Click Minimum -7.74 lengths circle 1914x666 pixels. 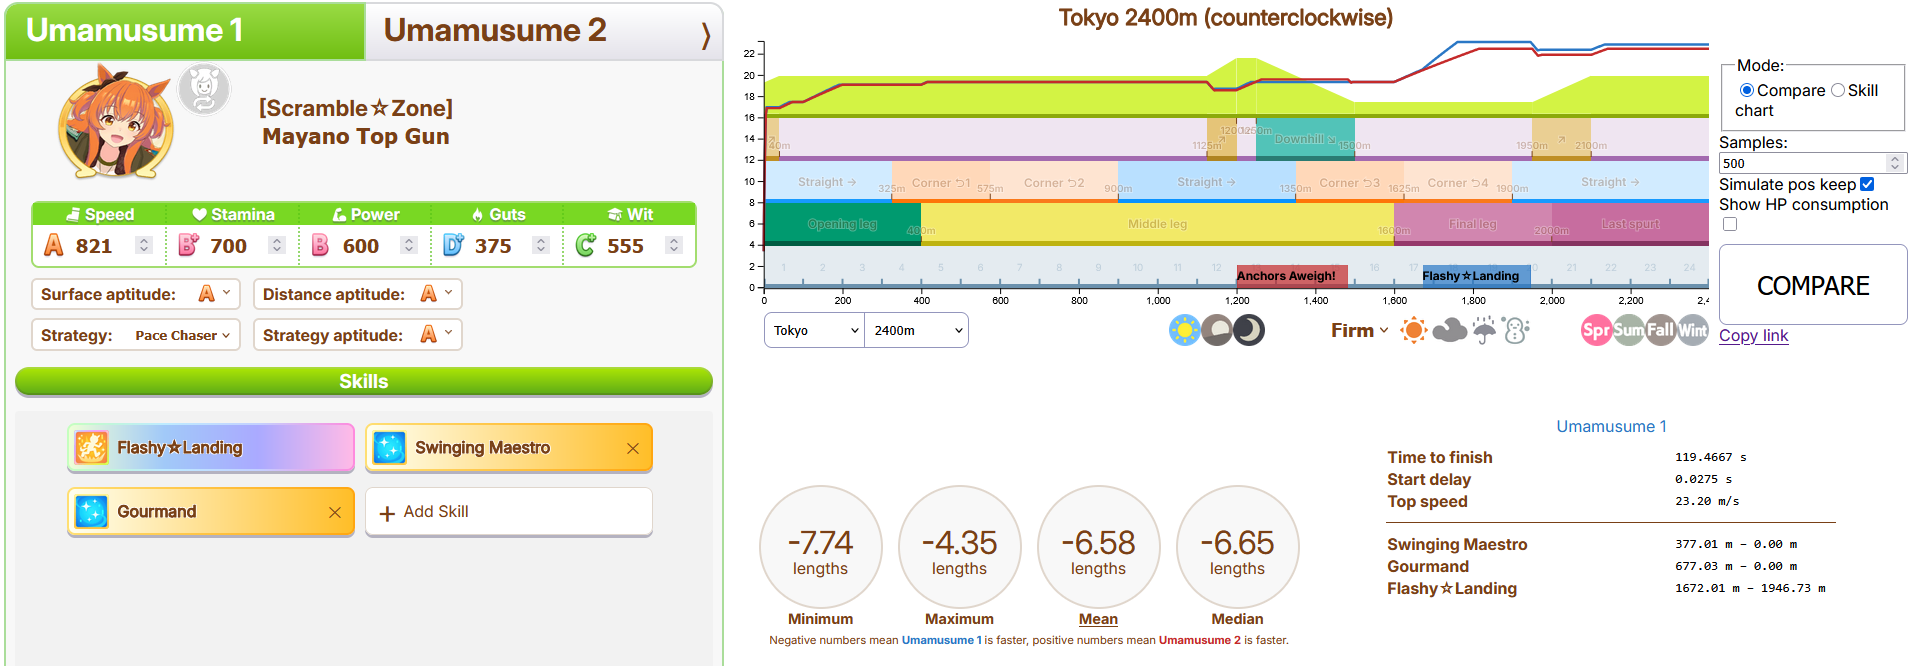820,547
